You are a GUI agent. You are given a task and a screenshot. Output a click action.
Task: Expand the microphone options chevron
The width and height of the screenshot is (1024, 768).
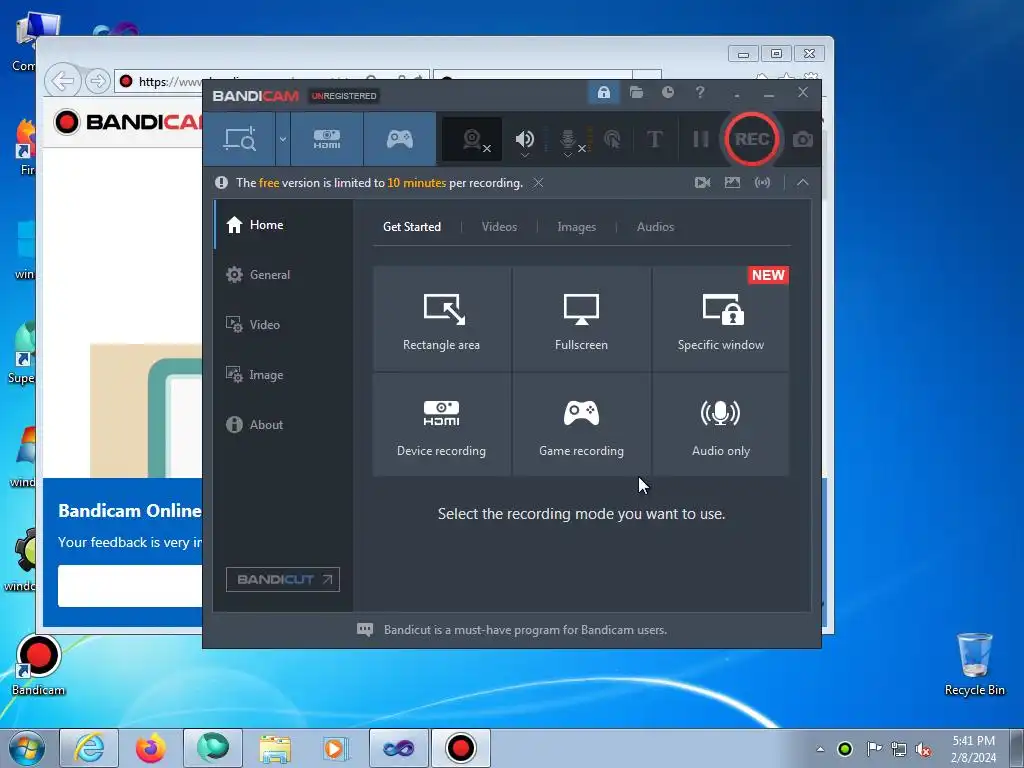(x=568, y=155)
